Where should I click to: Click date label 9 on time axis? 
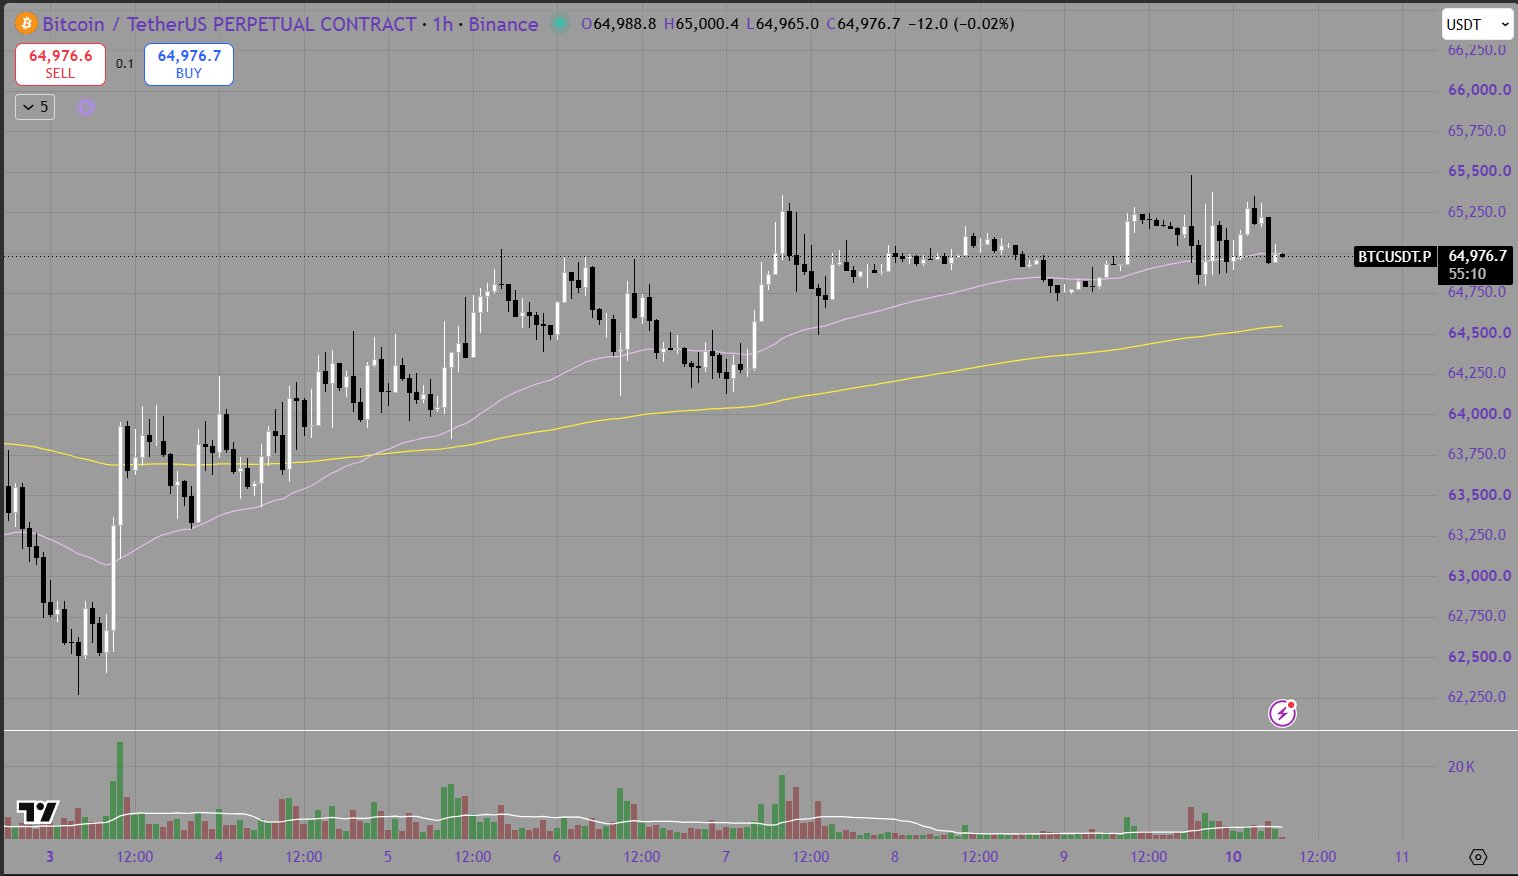pyautogui.click(x=1064, y=857)
